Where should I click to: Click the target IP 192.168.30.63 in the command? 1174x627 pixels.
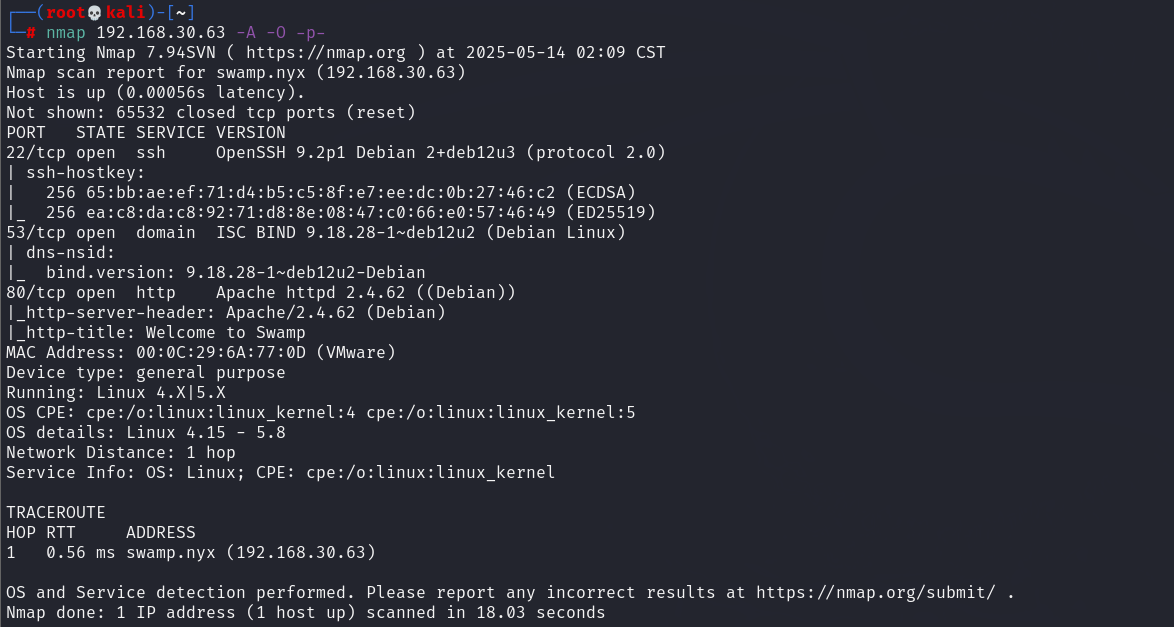(x=160, y=33)
